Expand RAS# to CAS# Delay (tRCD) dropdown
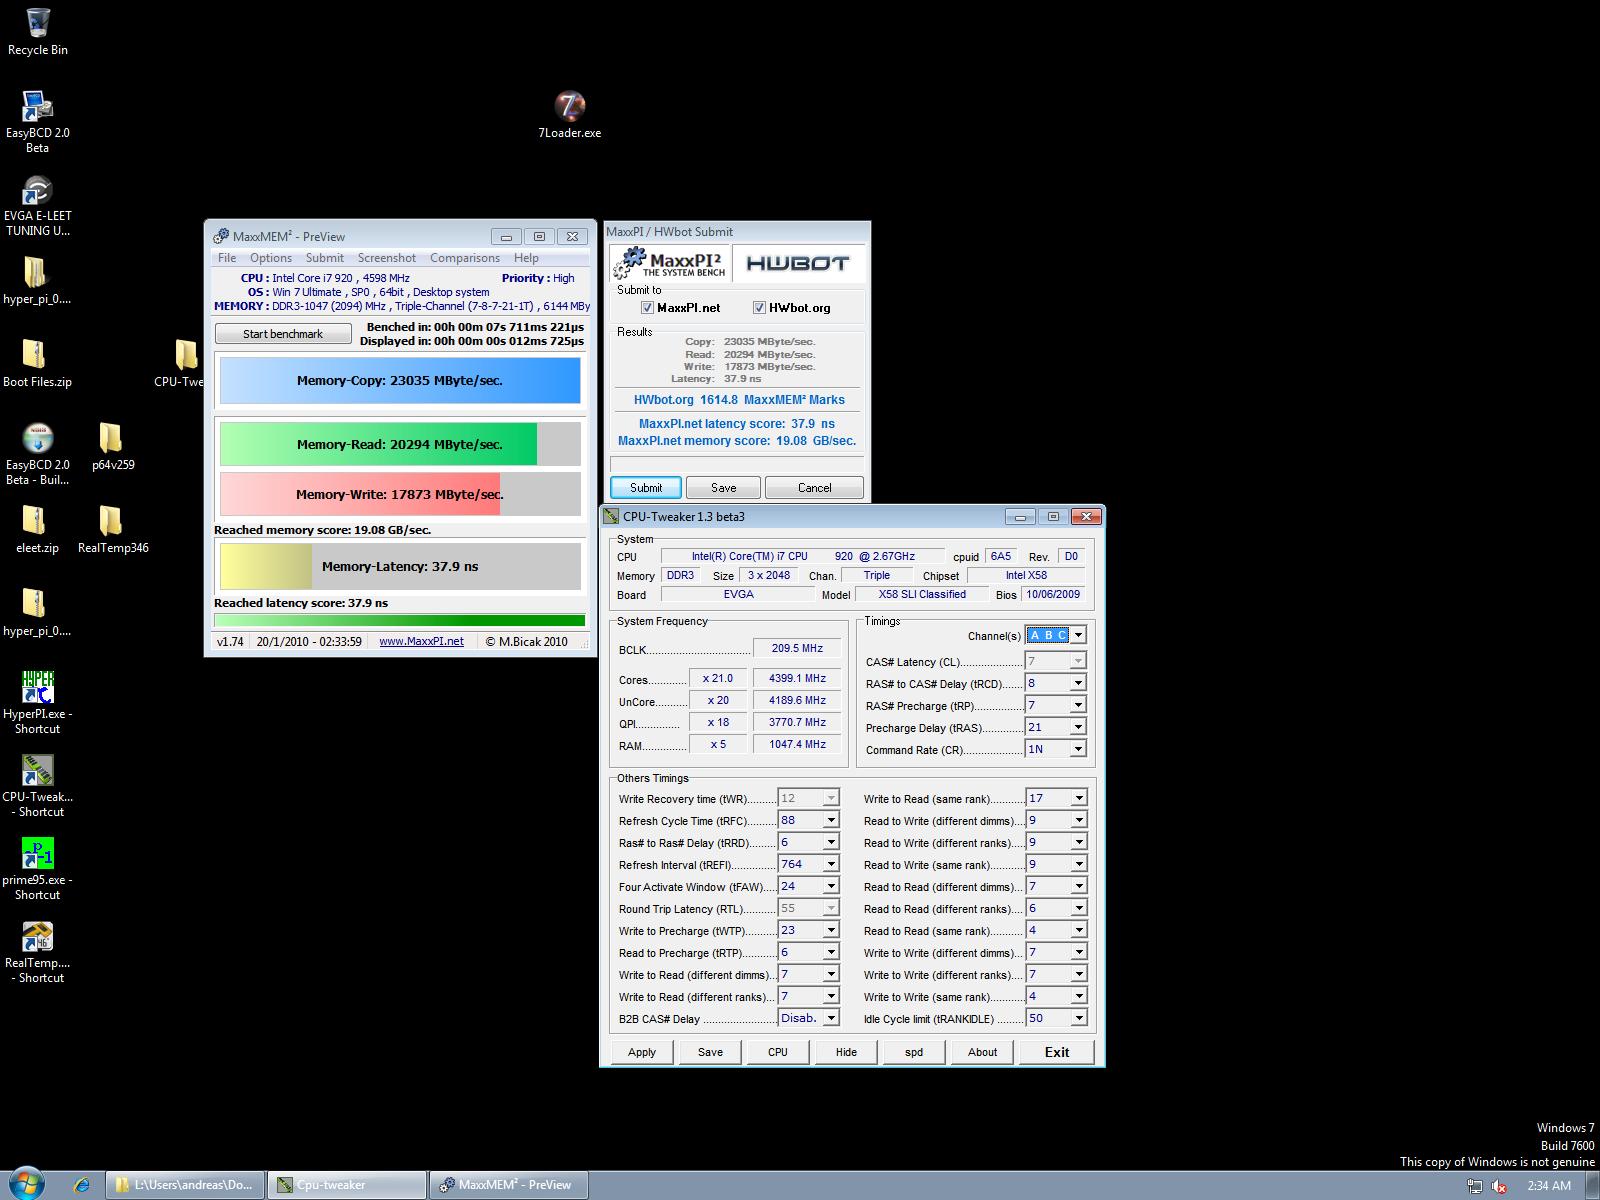 click(x=1078, y=683)
